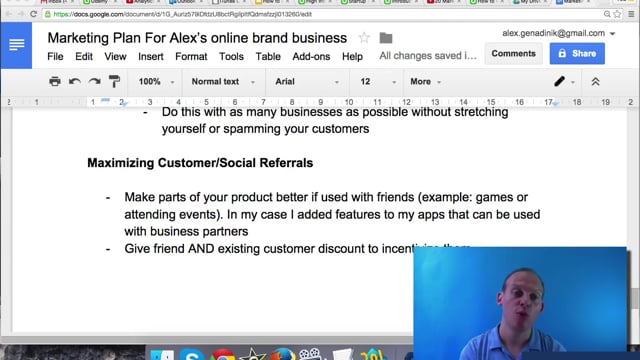Open the Edit menu

tap(84, 56)
